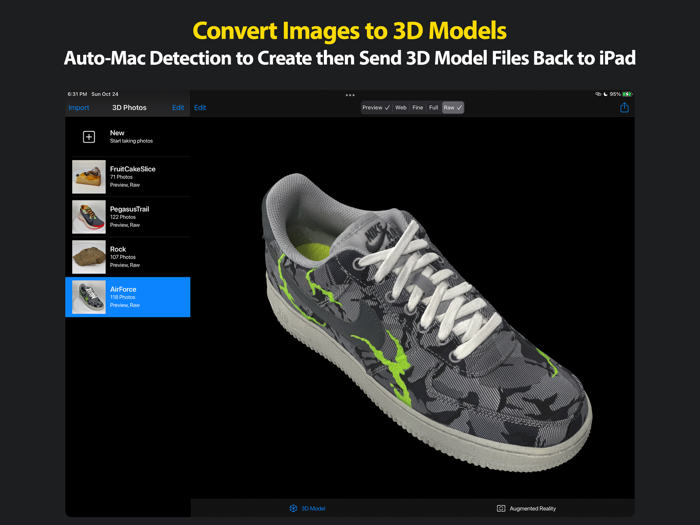Tap the 3D Model cube icon
Viewport: 700px width, 525px height.
pos(293,508)
